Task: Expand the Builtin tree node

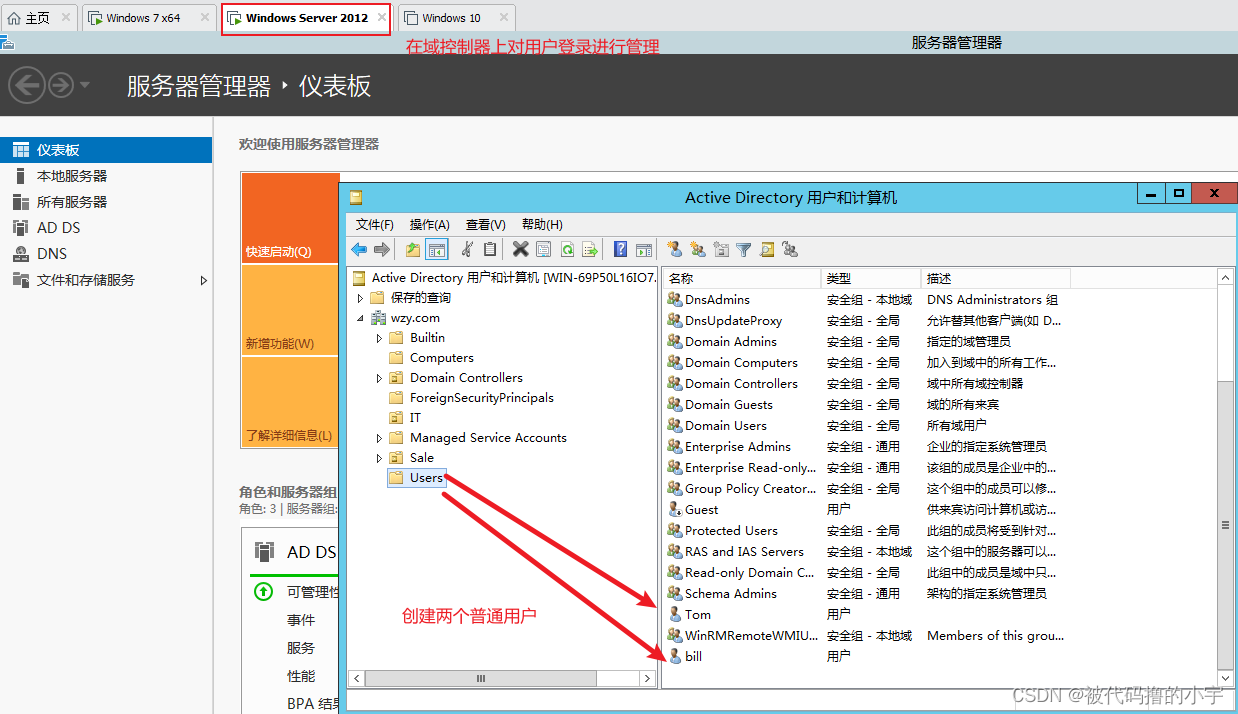Action: coord(380,338)
